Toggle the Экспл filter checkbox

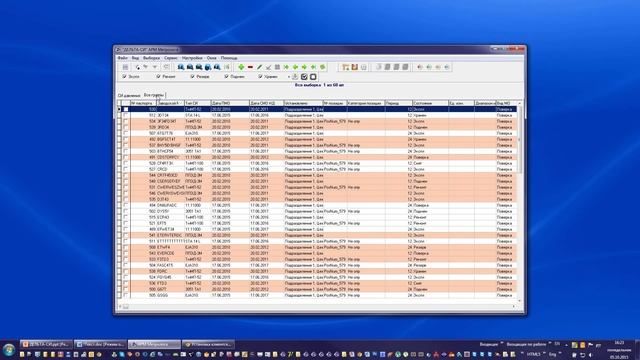124,76
